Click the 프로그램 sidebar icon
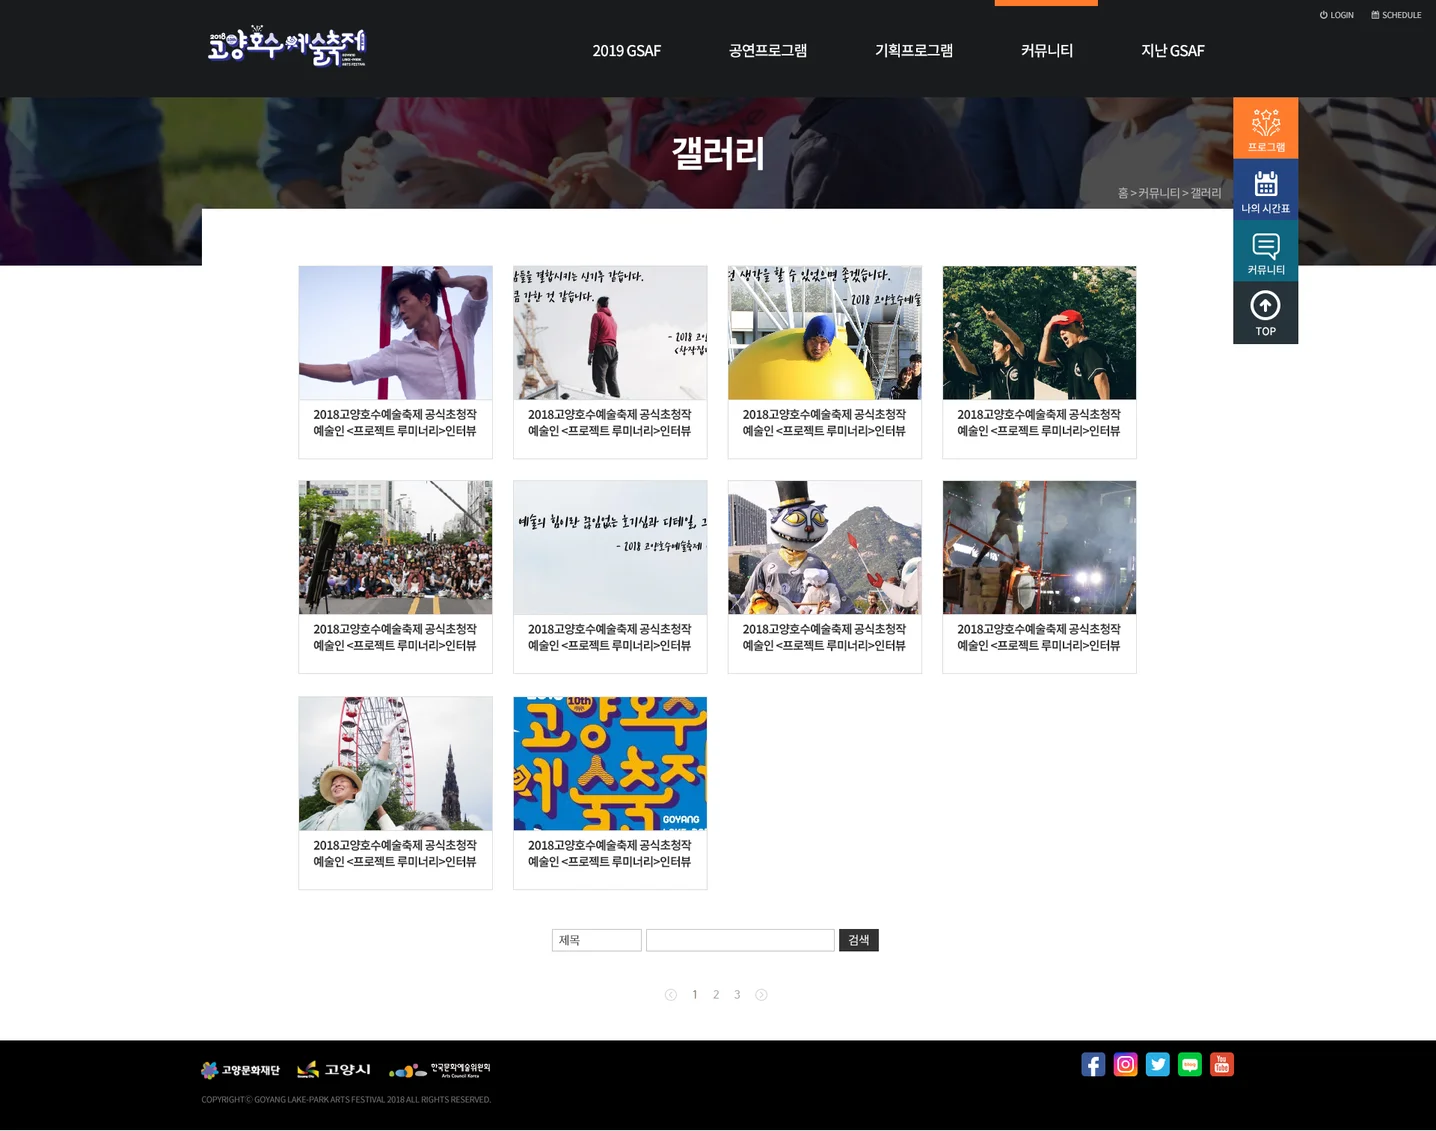 point(1265,127)
